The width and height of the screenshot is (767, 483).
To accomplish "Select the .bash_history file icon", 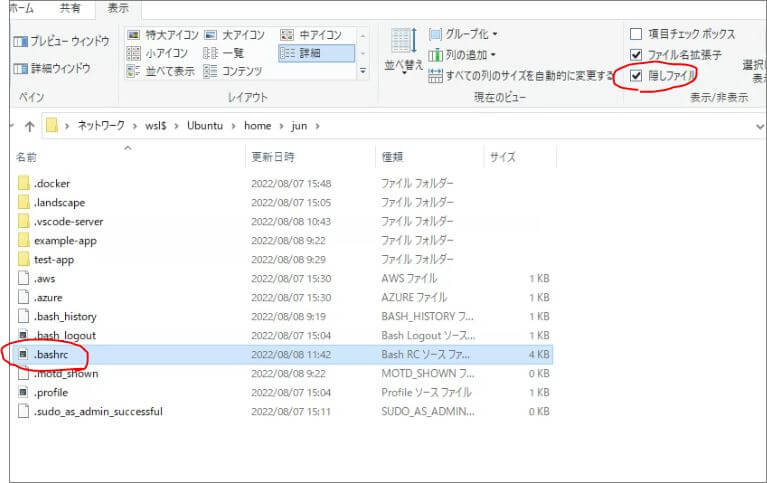I will (x=23, y=316).
